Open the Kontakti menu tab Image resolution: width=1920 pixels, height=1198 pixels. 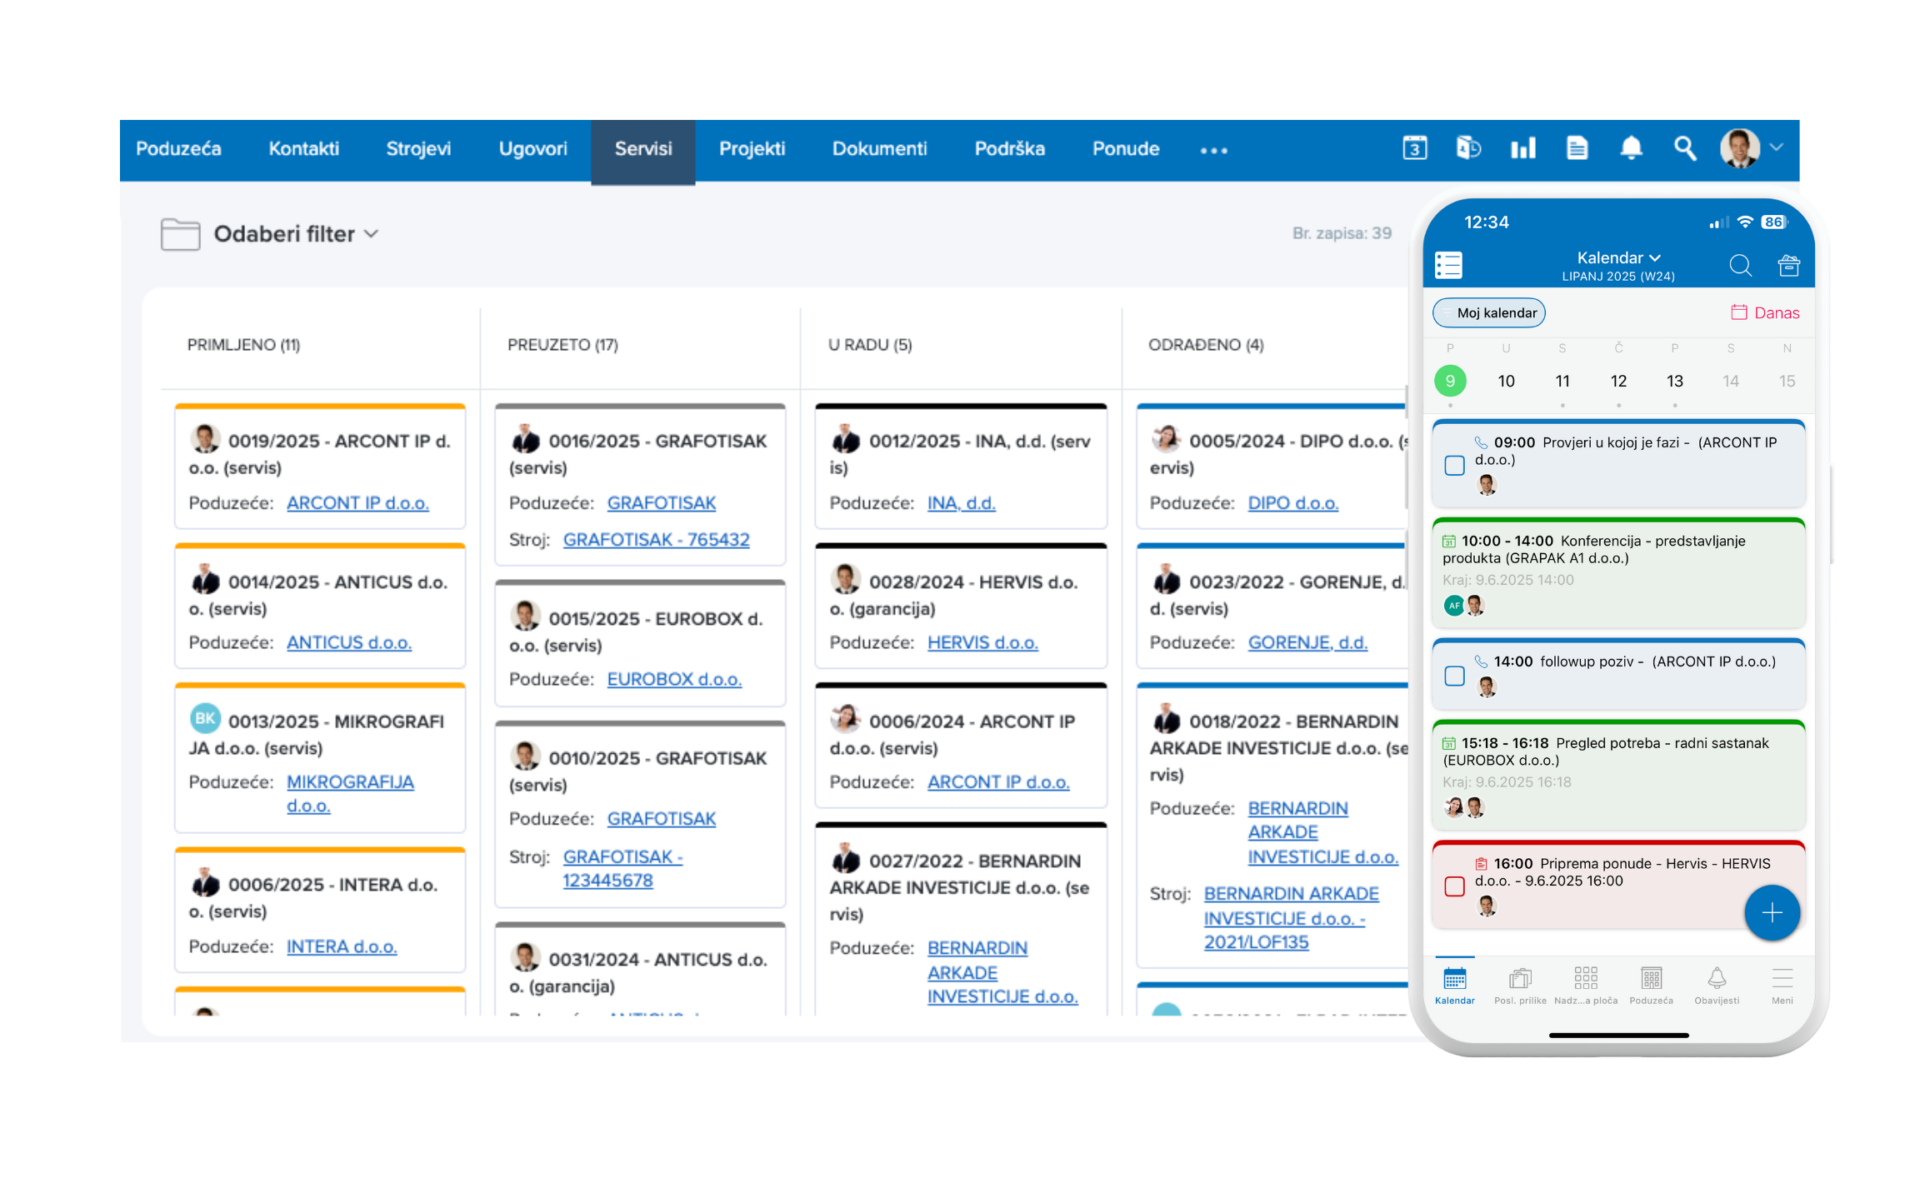coord(304,148)
